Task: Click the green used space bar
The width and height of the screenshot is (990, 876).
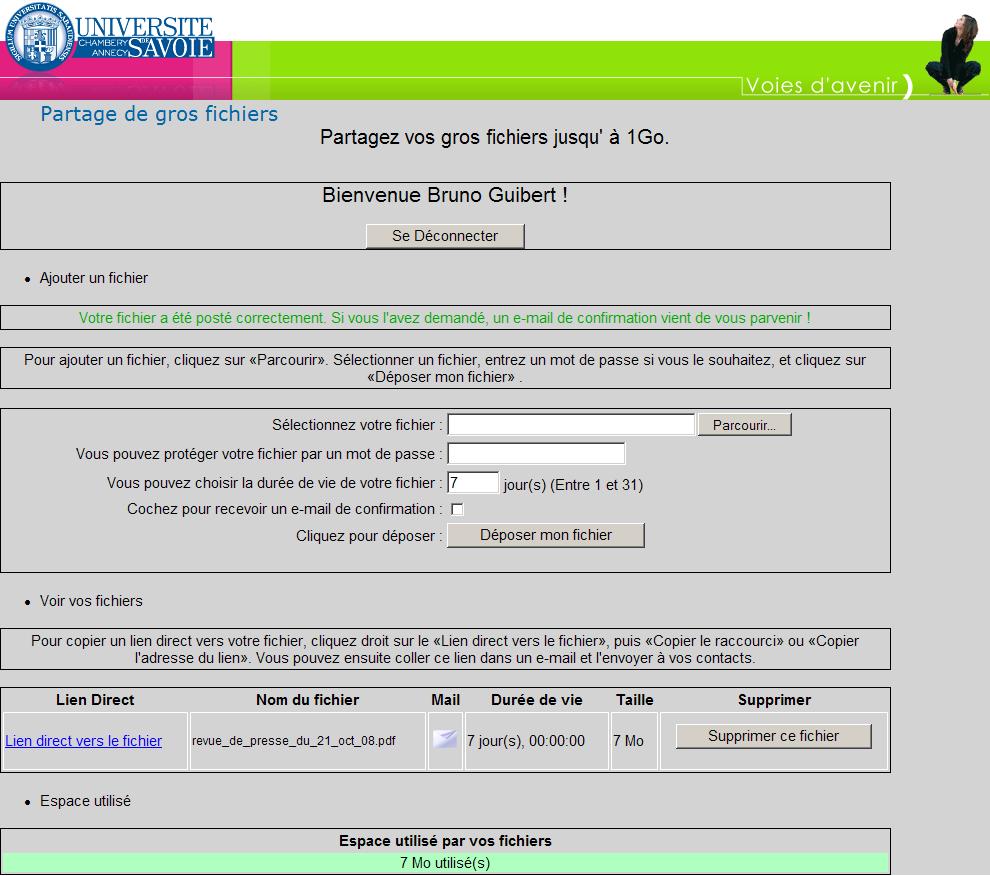Action: [445, 863]
